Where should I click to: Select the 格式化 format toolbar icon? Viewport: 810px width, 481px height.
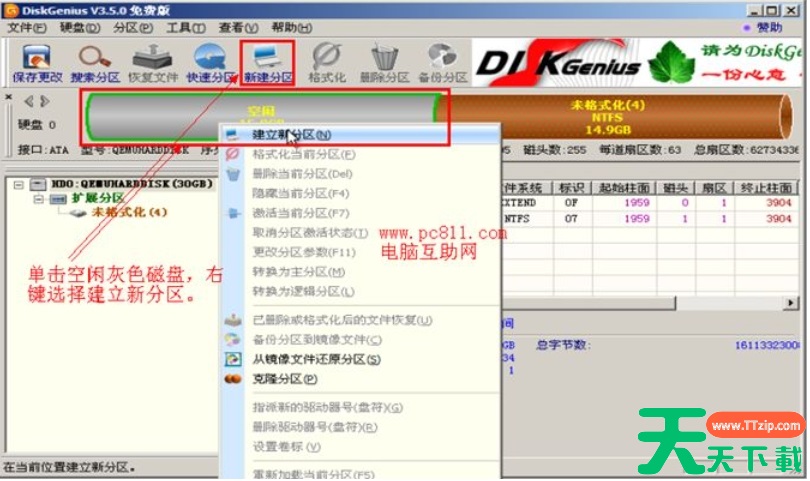(x=327, y=64)
